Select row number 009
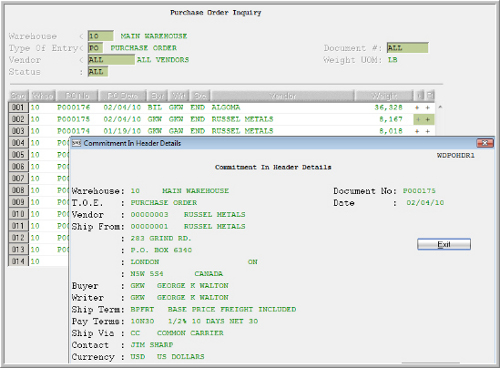The image size is (500, 368). [18, 202]
